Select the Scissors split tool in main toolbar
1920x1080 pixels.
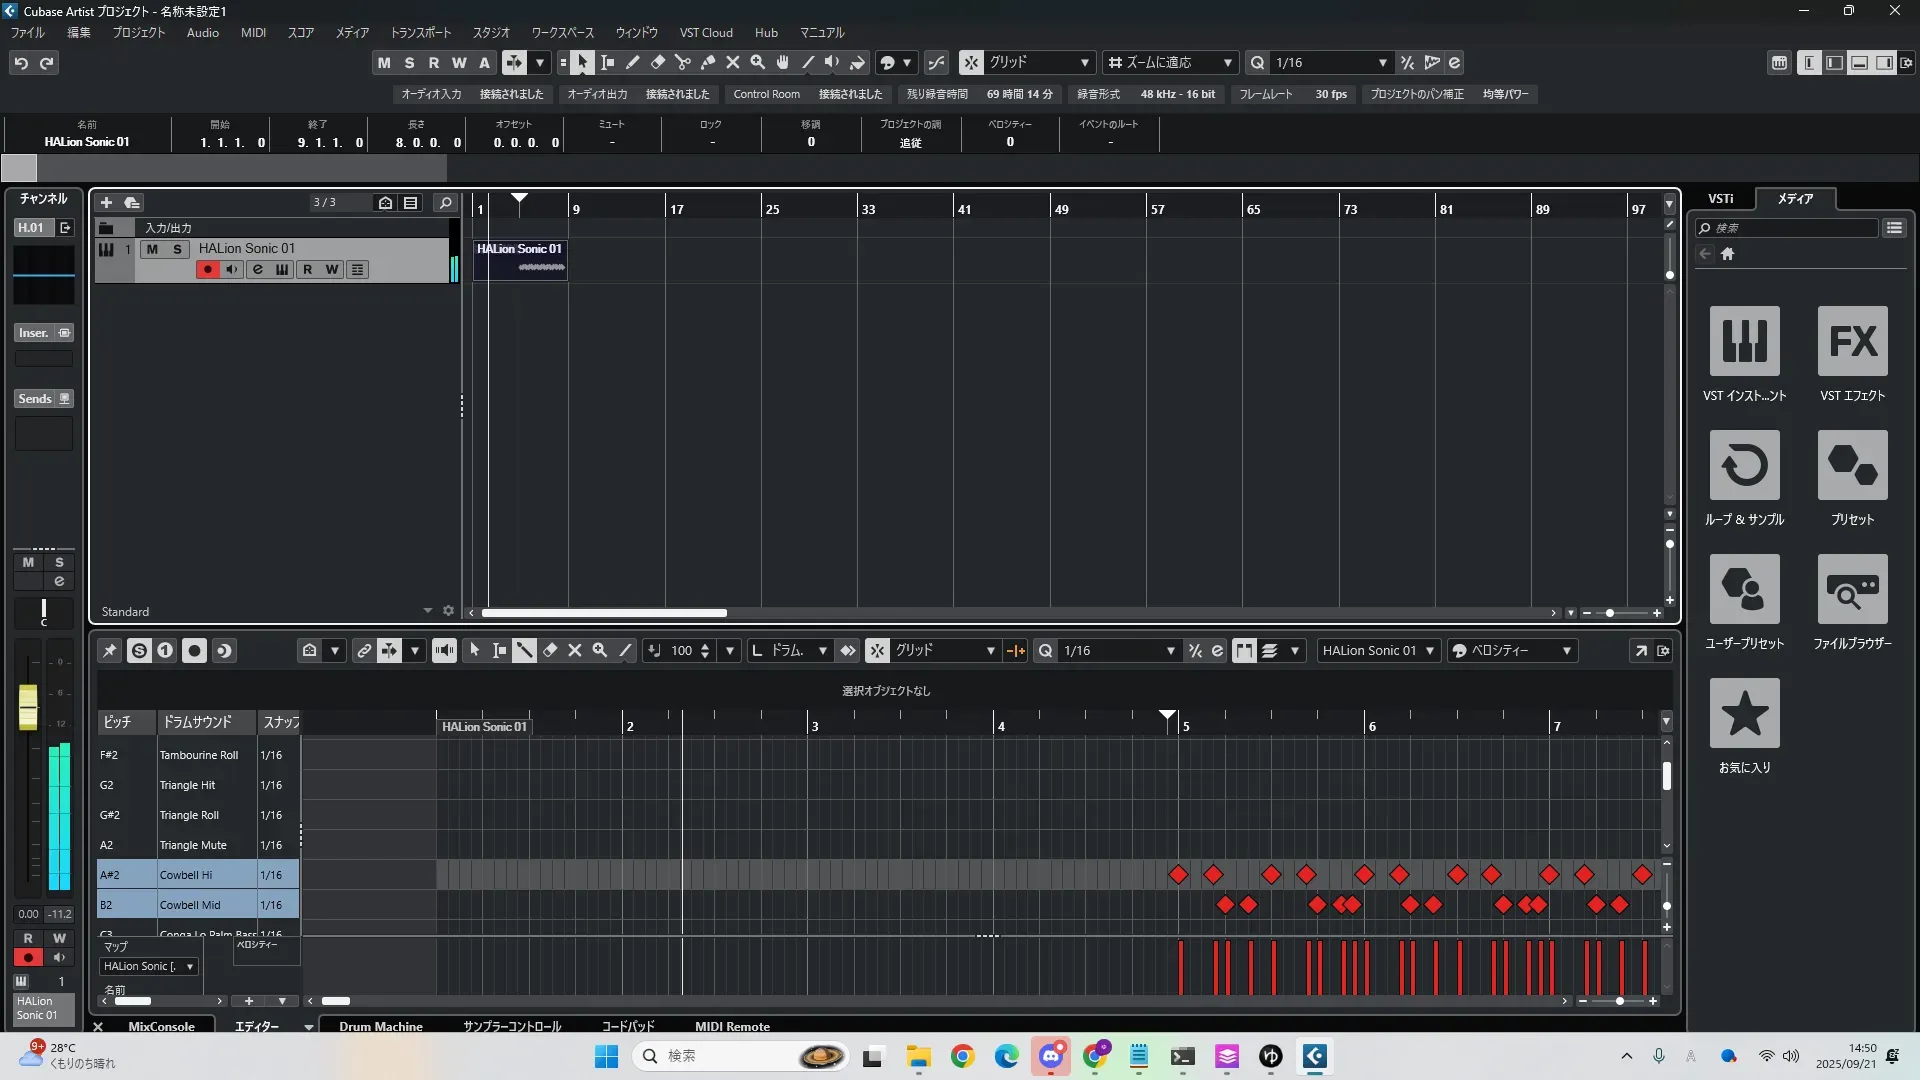click(x=683, y=63)
